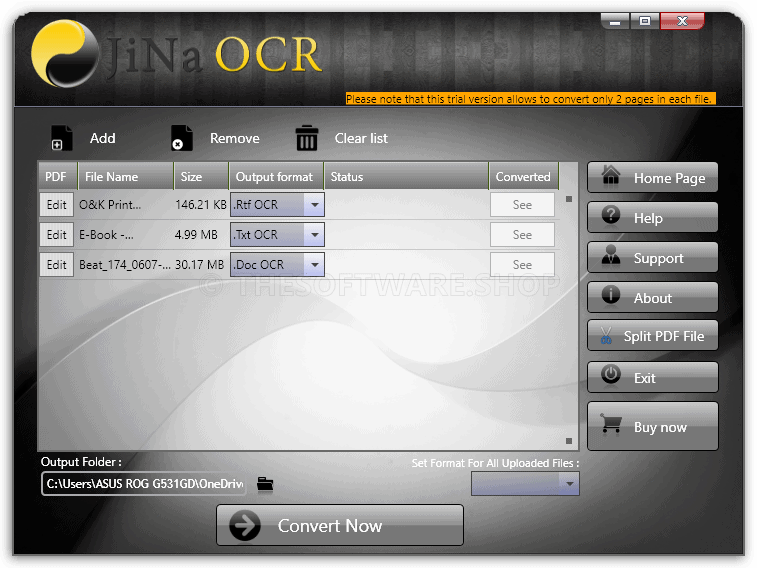Click the Remove file icon
The width and height of the screenshot is (757, 568).
coord(182,138)
